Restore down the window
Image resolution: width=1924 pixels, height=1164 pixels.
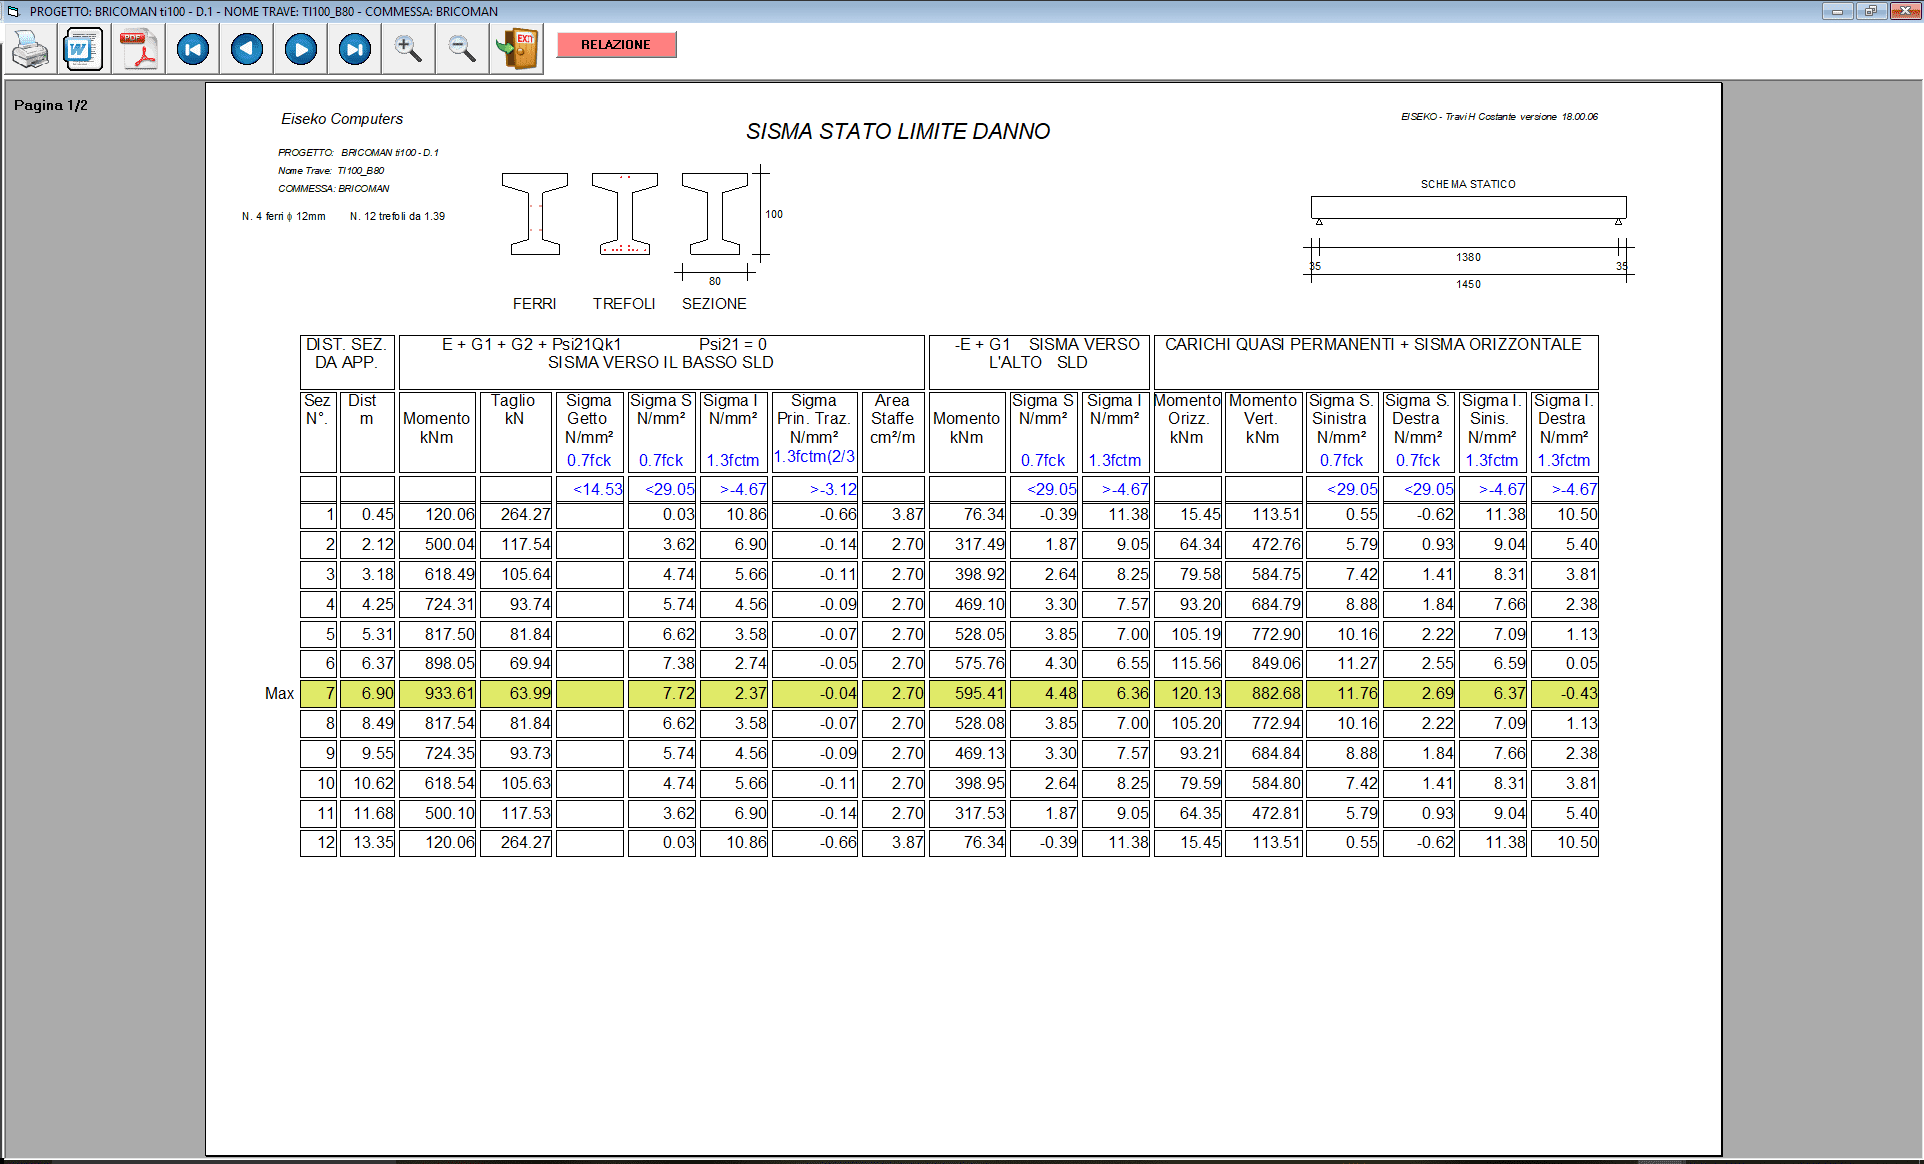pyautogui.click(x=1870, y=11)
